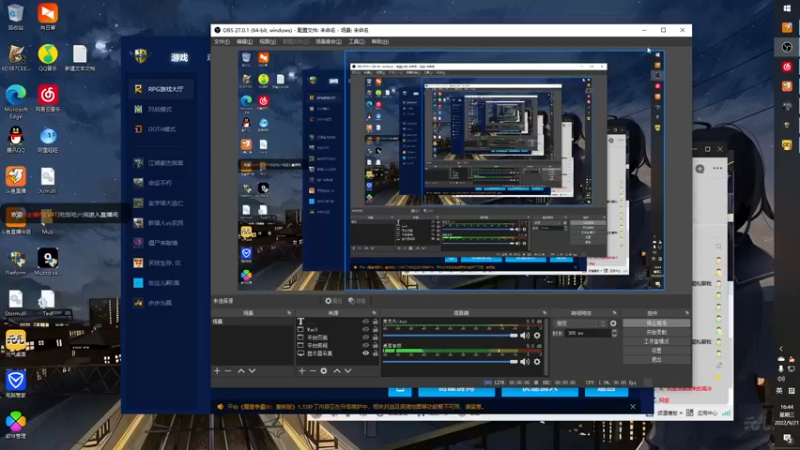Screen dimensions: 800x450
Task: Click the add scene plus icon
Action: tap(217, 371)
